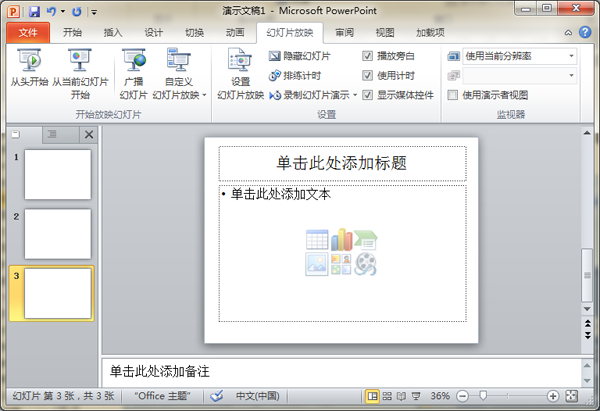This screenshot has height=411, width=600.
Task: Go to previous slide double-arrow button
Action: 587,324
